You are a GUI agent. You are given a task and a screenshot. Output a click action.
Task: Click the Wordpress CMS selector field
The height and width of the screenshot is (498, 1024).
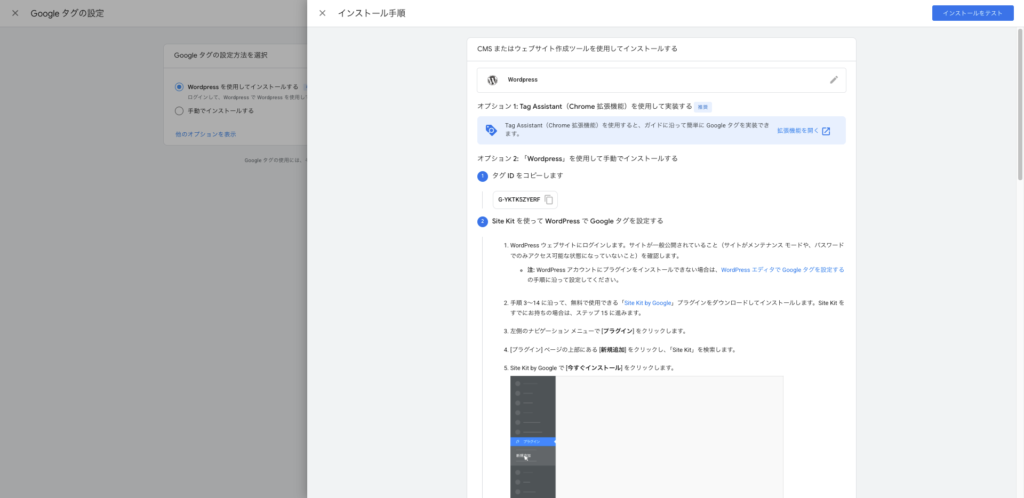(661, 80)
